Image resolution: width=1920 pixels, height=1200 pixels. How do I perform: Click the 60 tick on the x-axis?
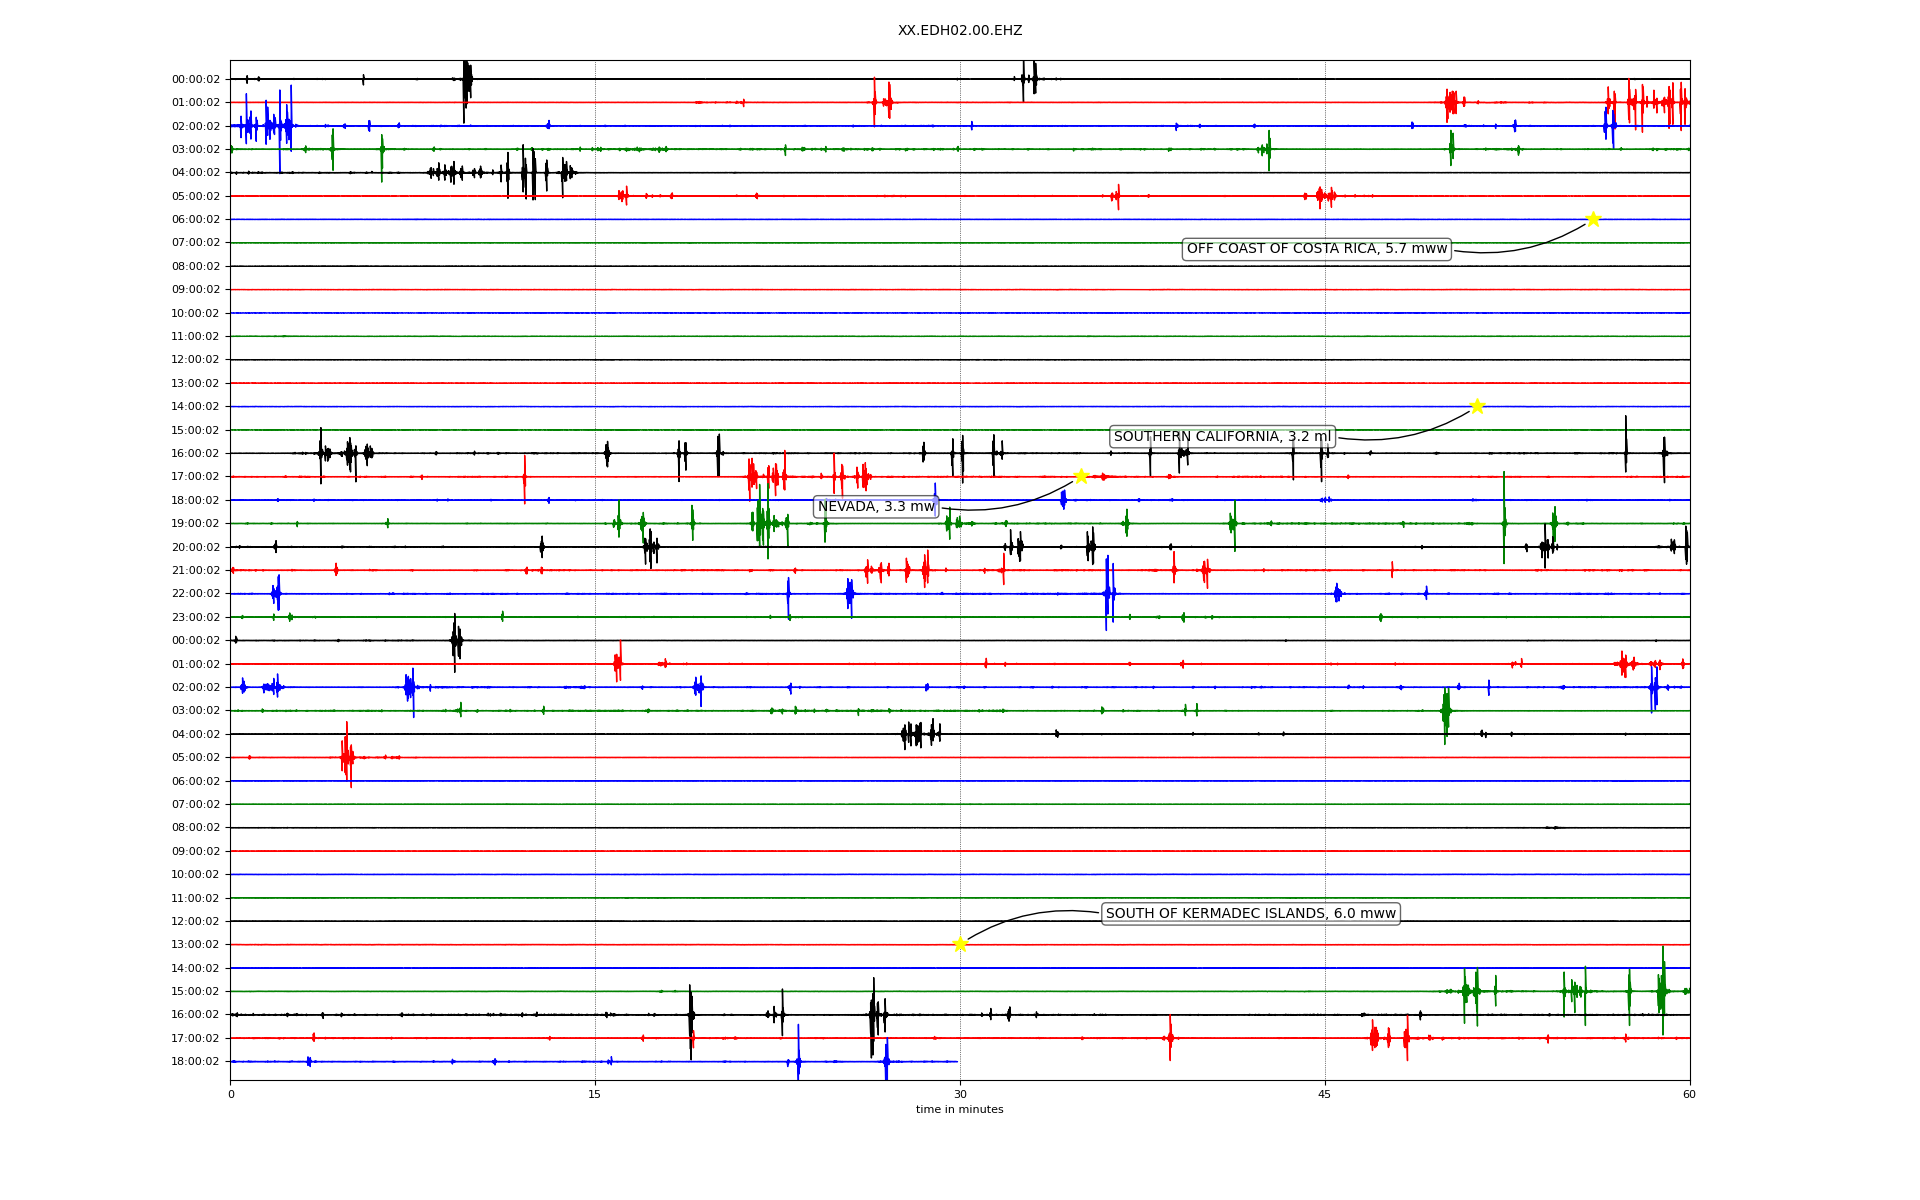point(1689,1094)
